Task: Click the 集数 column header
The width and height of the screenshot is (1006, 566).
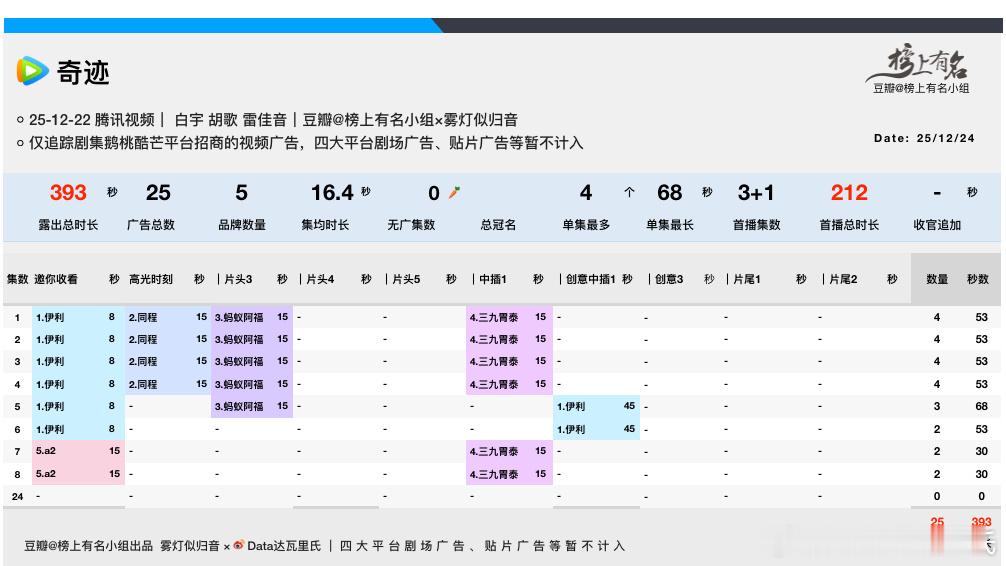Action: (17, 279)
